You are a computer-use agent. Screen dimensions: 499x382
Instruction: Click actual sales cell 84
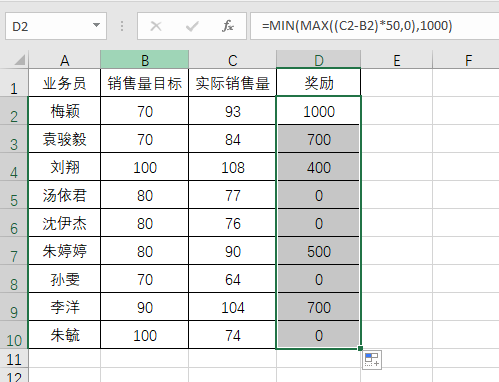coord(233,139)
